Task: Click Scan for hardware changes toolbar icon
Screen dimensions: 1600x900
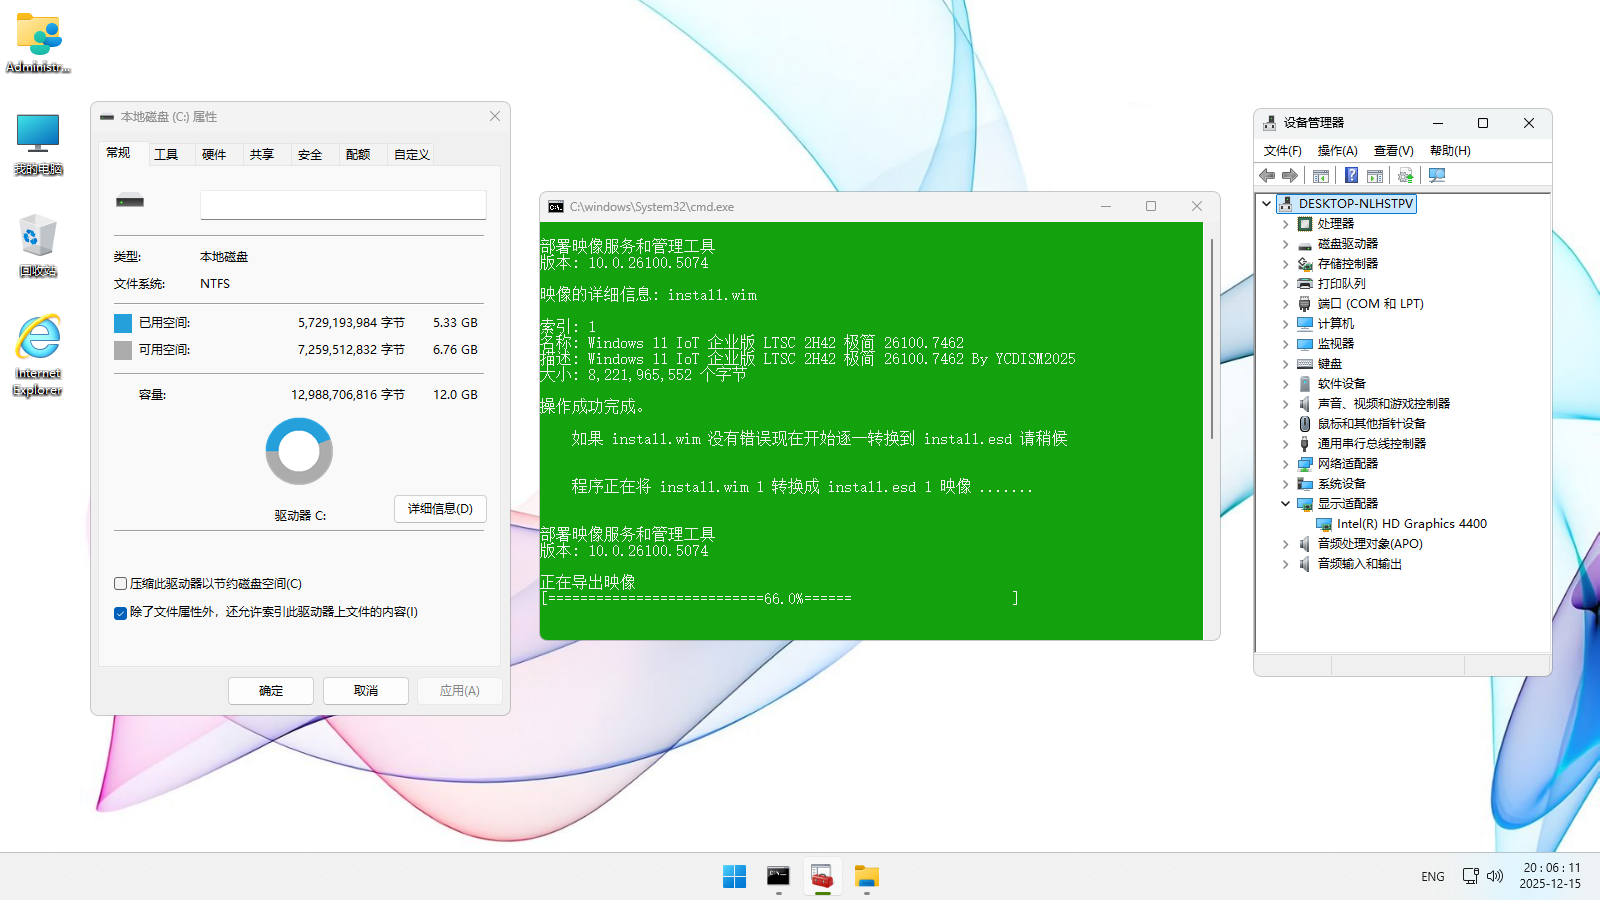Action: tap(1437, 176)
